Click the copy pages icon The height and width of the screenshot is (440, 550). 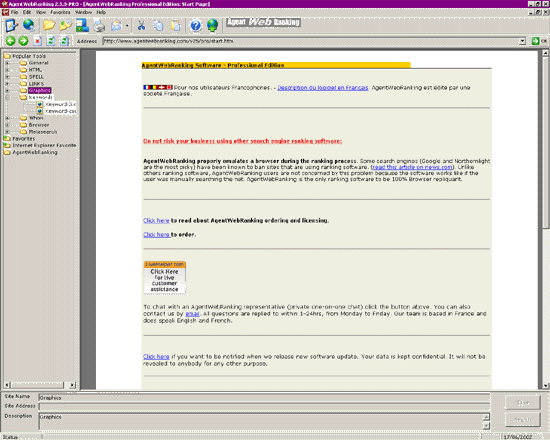pos(159,25)
